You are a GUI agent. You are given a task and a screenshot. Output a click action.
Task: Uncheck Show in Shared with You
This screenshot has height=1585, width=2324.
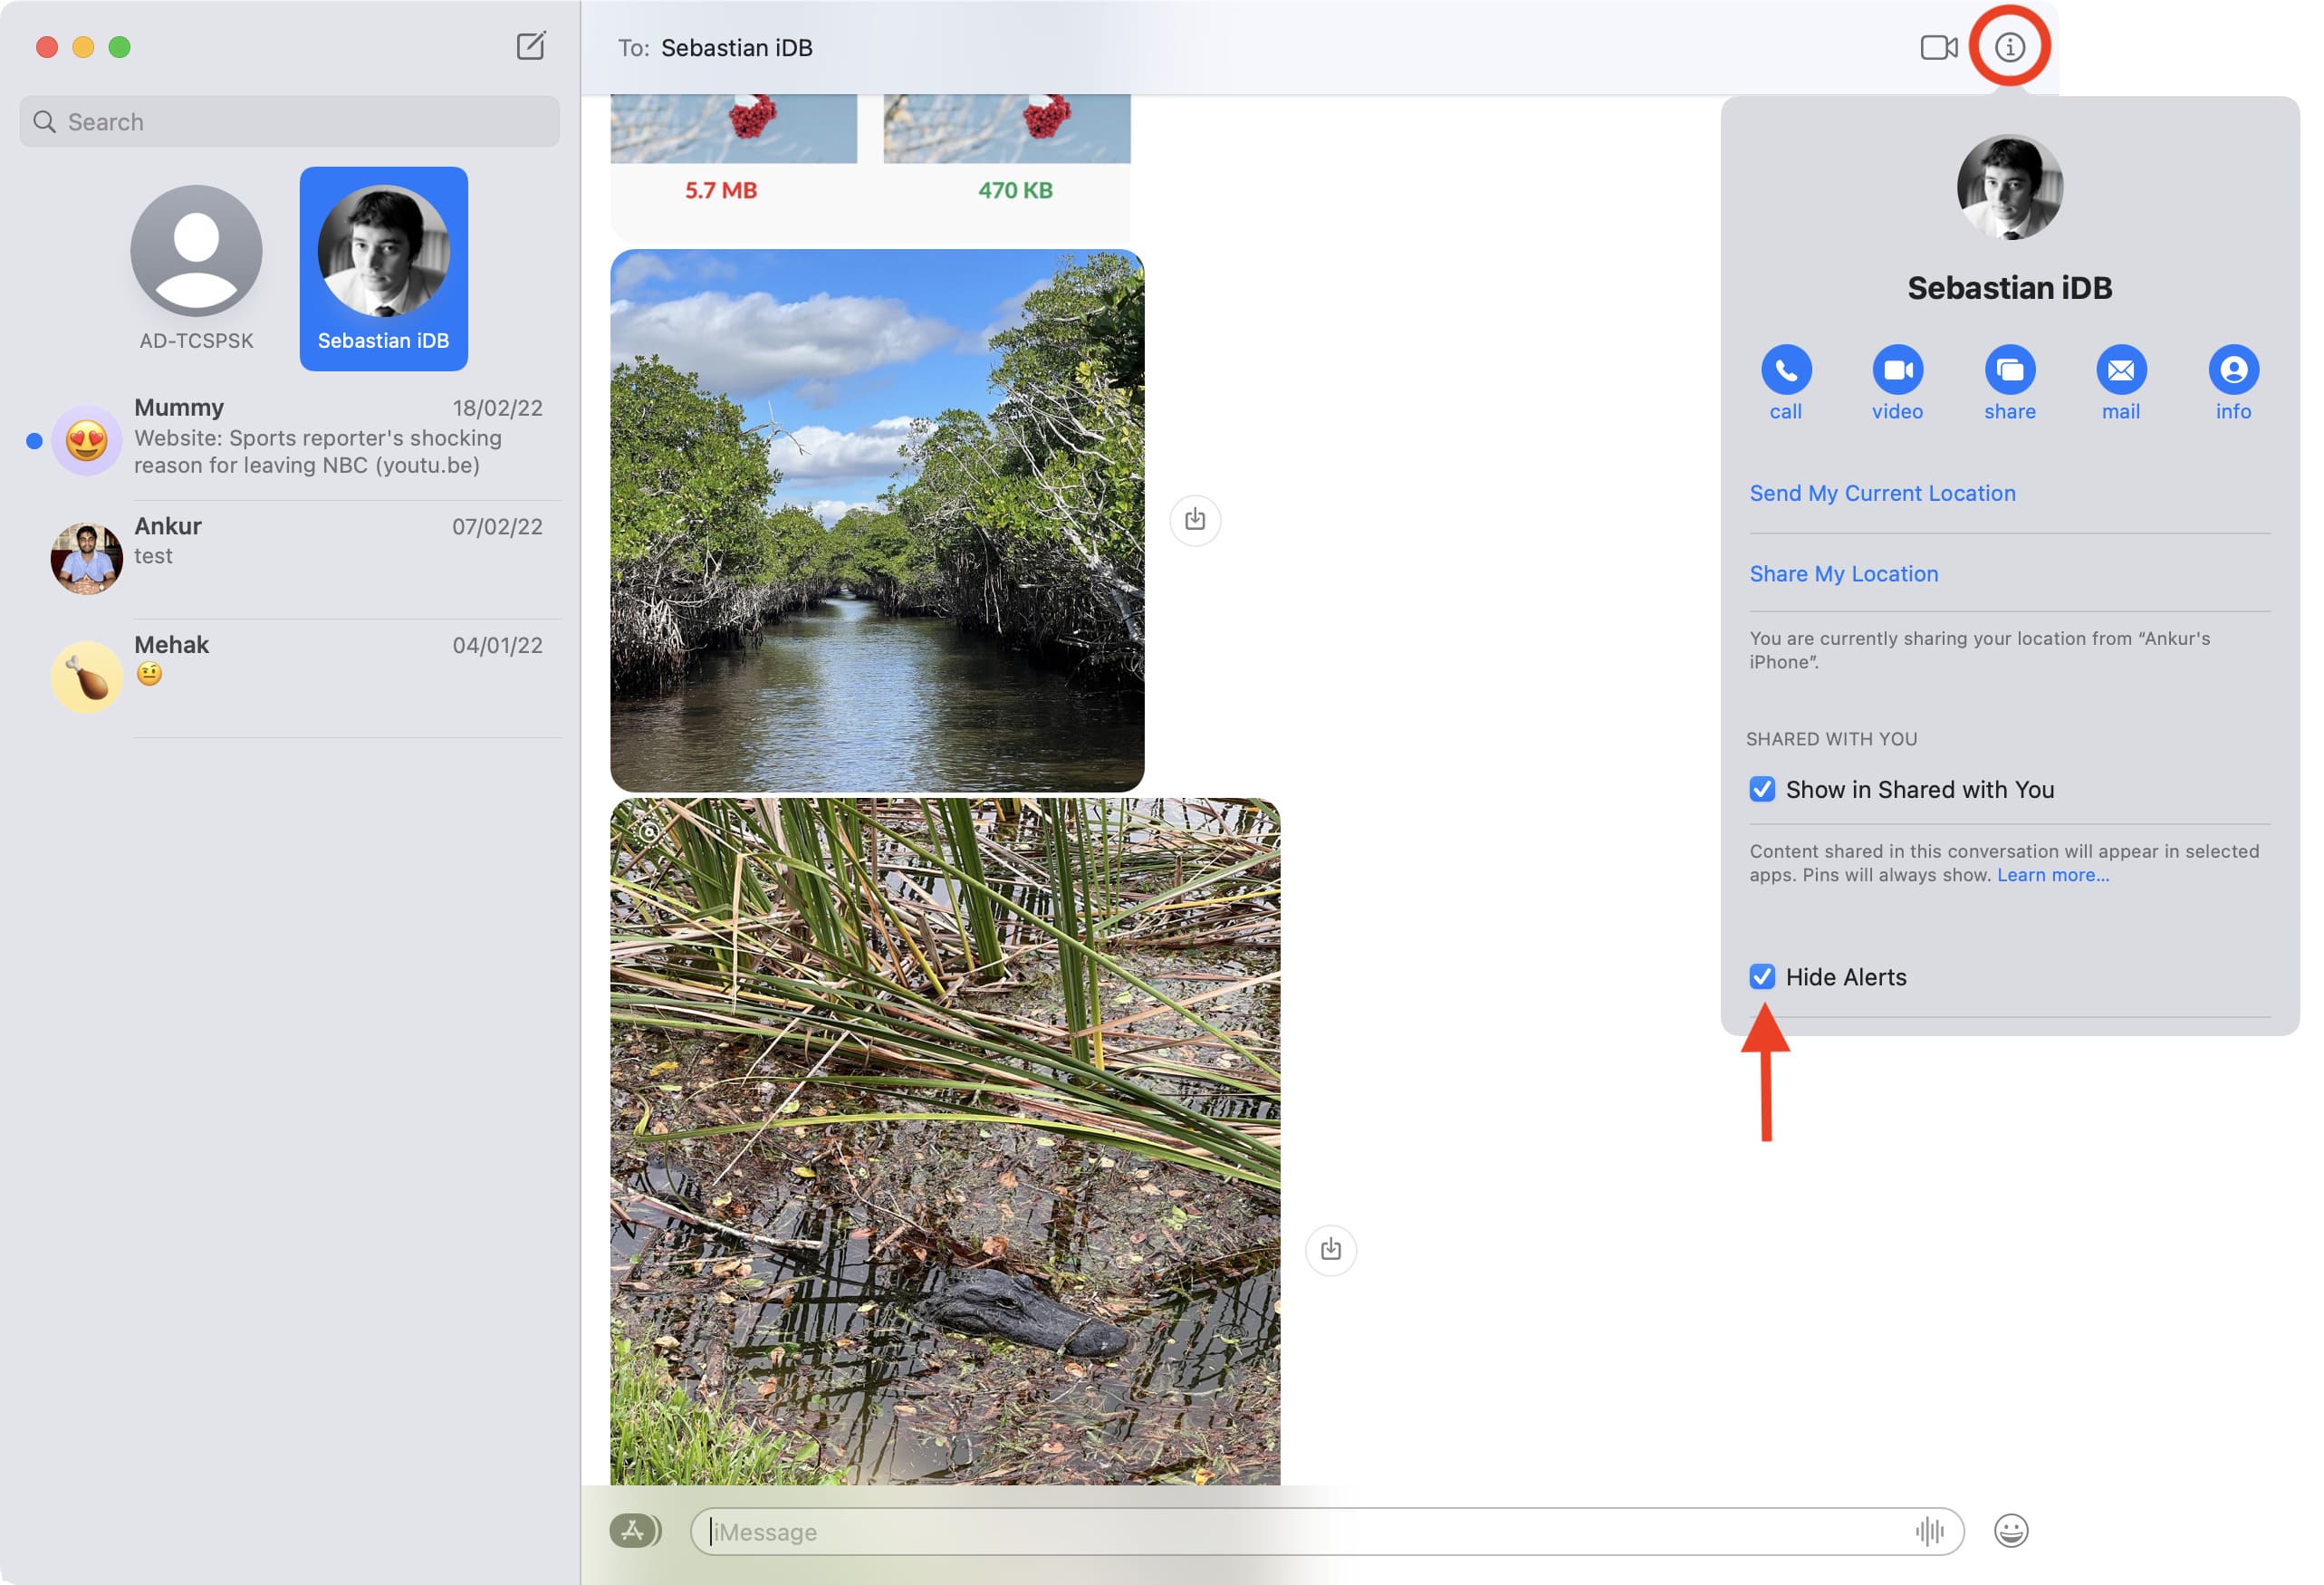[1765, 789]
